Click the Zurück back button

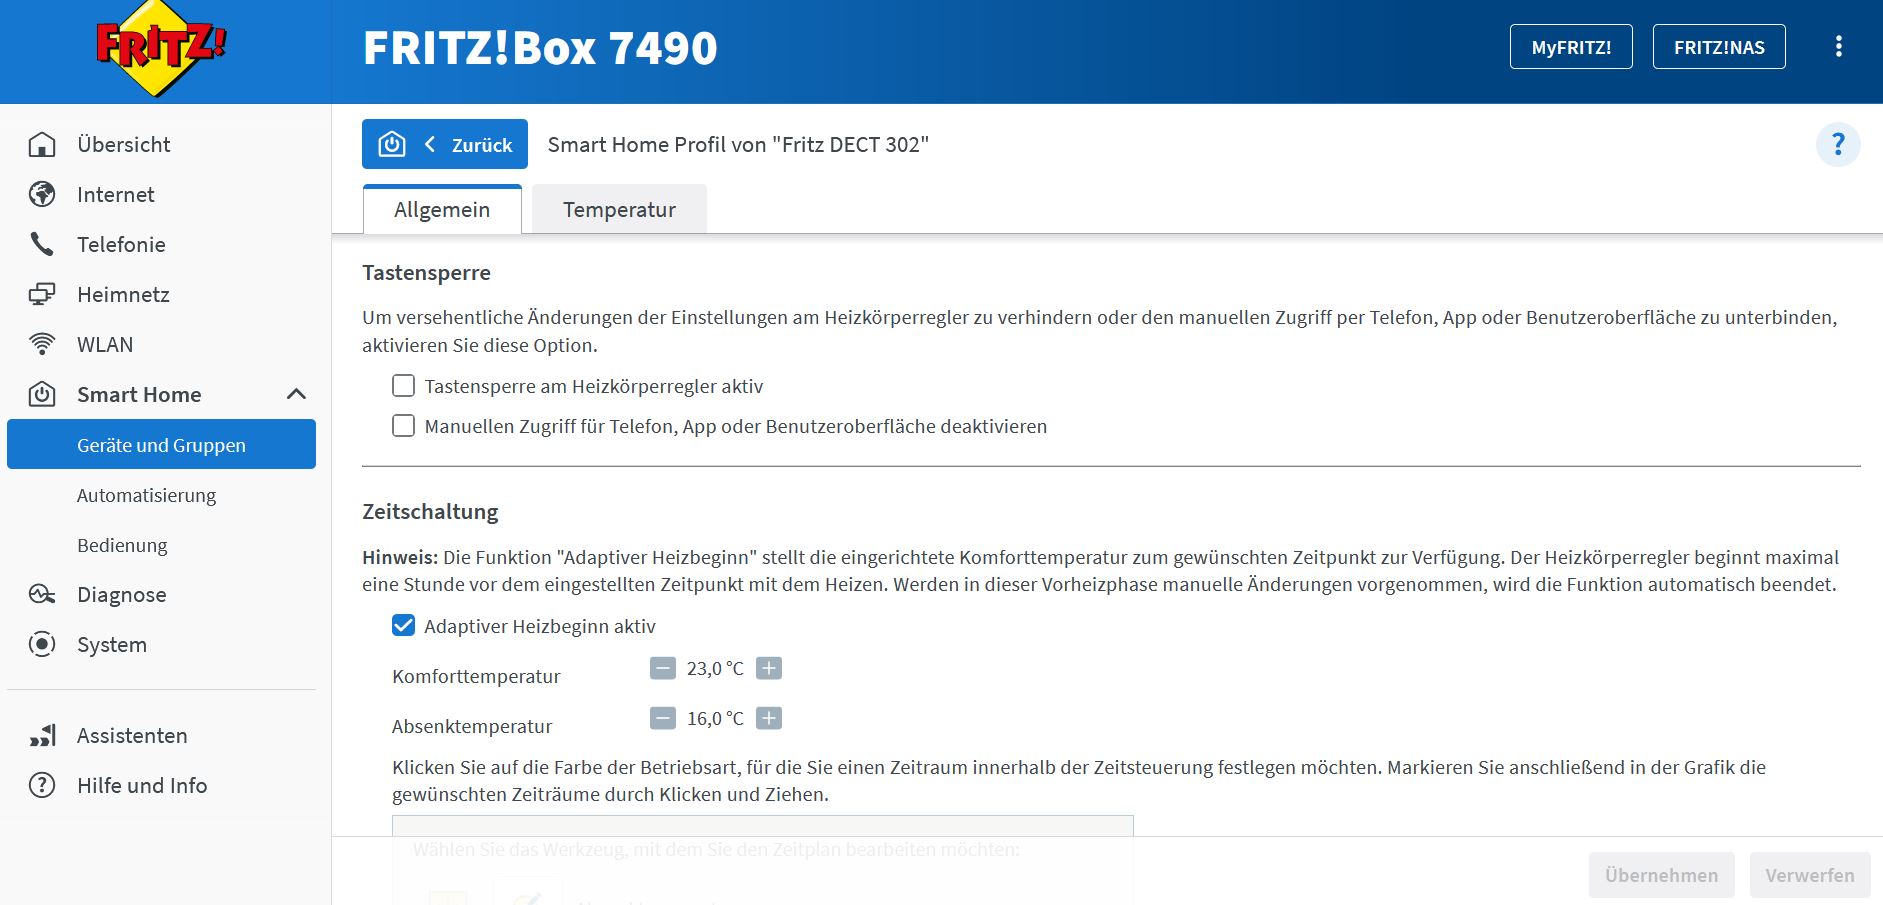[445, 145]
